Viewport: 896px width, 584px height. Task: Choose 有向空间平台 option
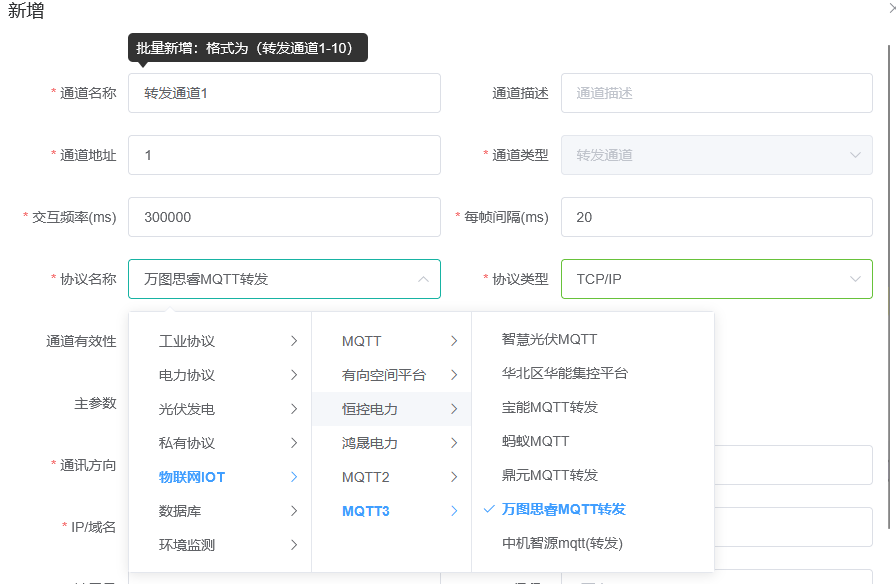(x=384, y=375)
